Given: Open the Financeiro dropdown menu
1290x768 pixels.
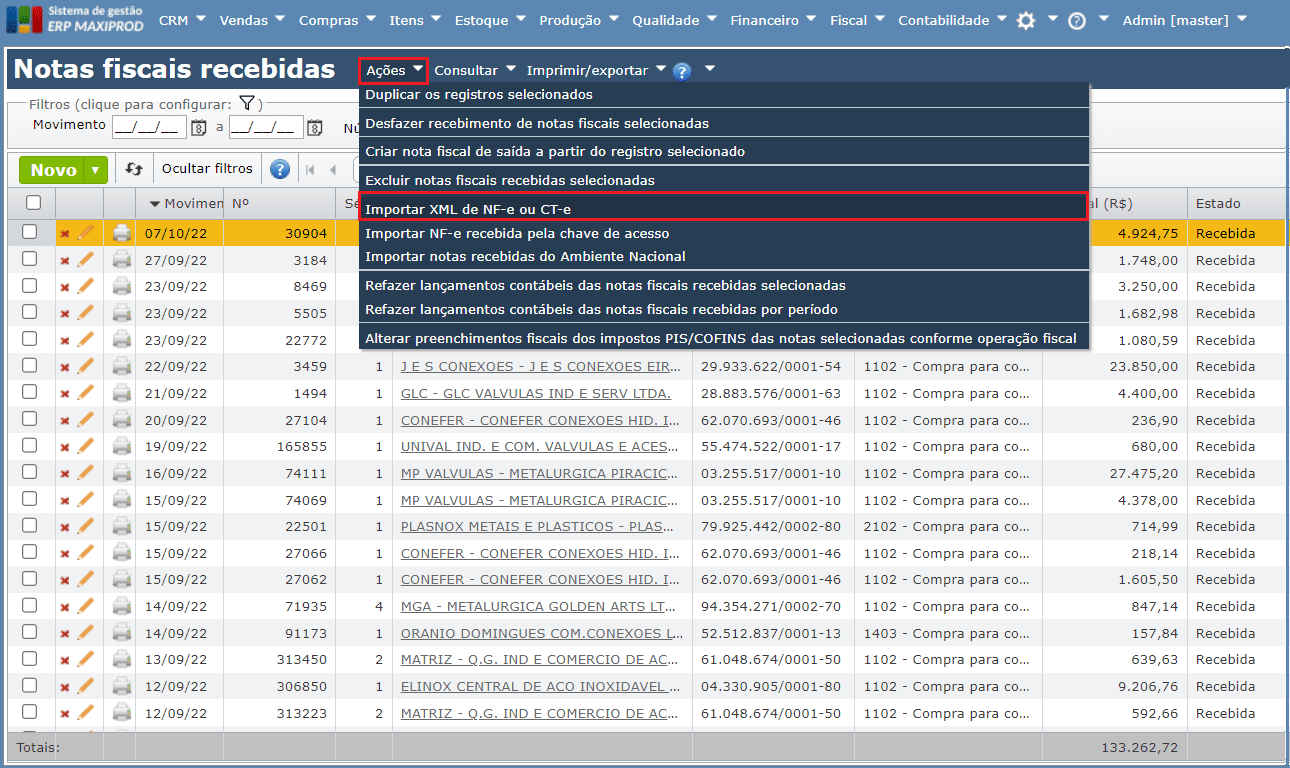Looking at the screenshot, I should pos(774,20).
